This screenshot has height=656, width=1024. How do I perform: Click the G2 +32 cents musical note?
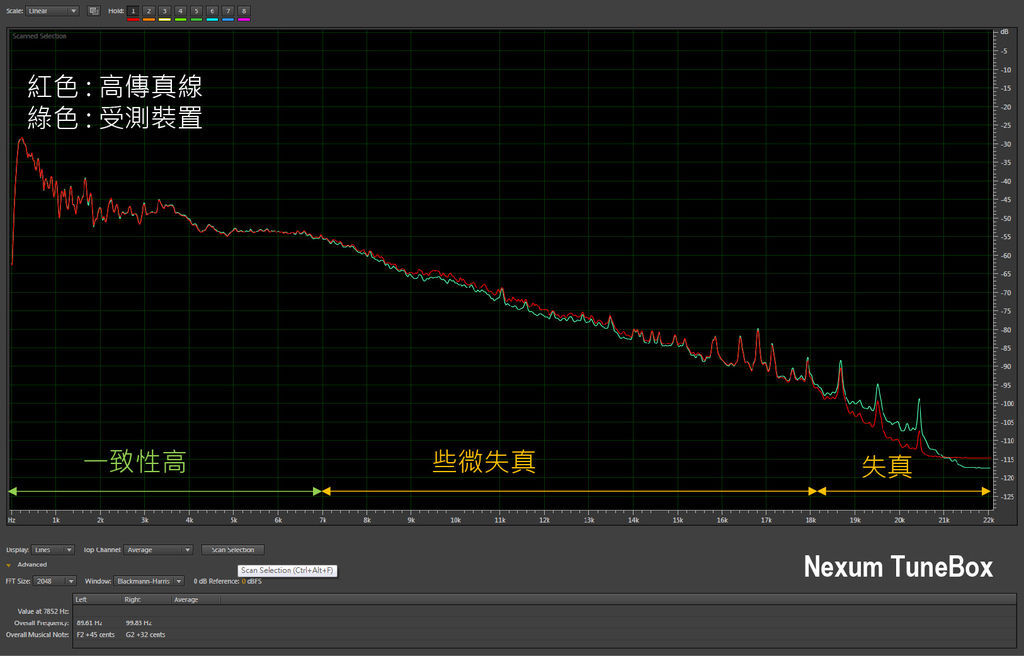click(x=146, y=635)
